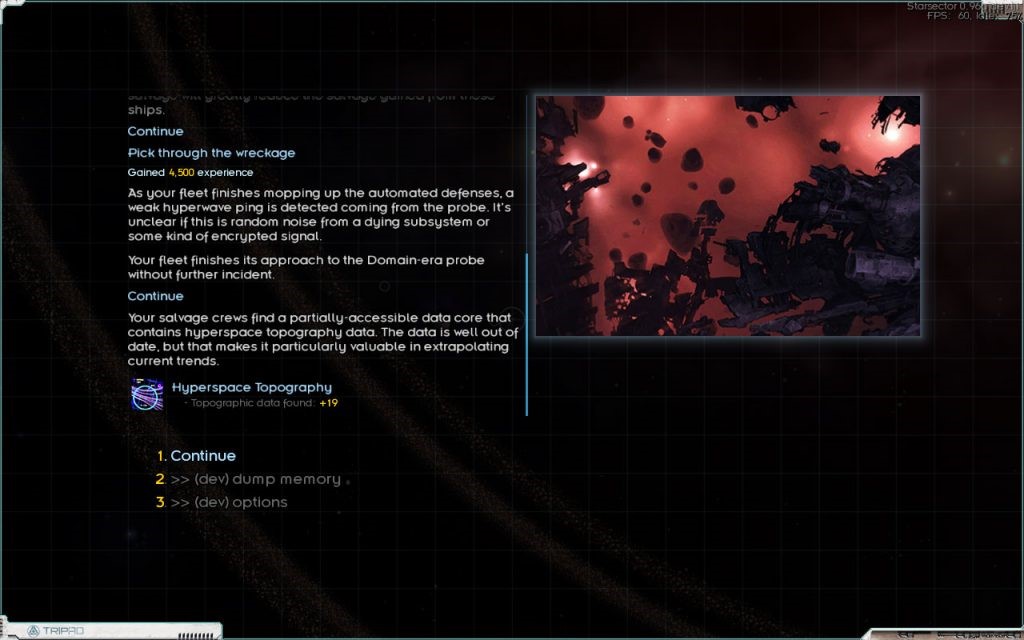
Task: Click the debris field illustration
Action: (x=727, y=216)
